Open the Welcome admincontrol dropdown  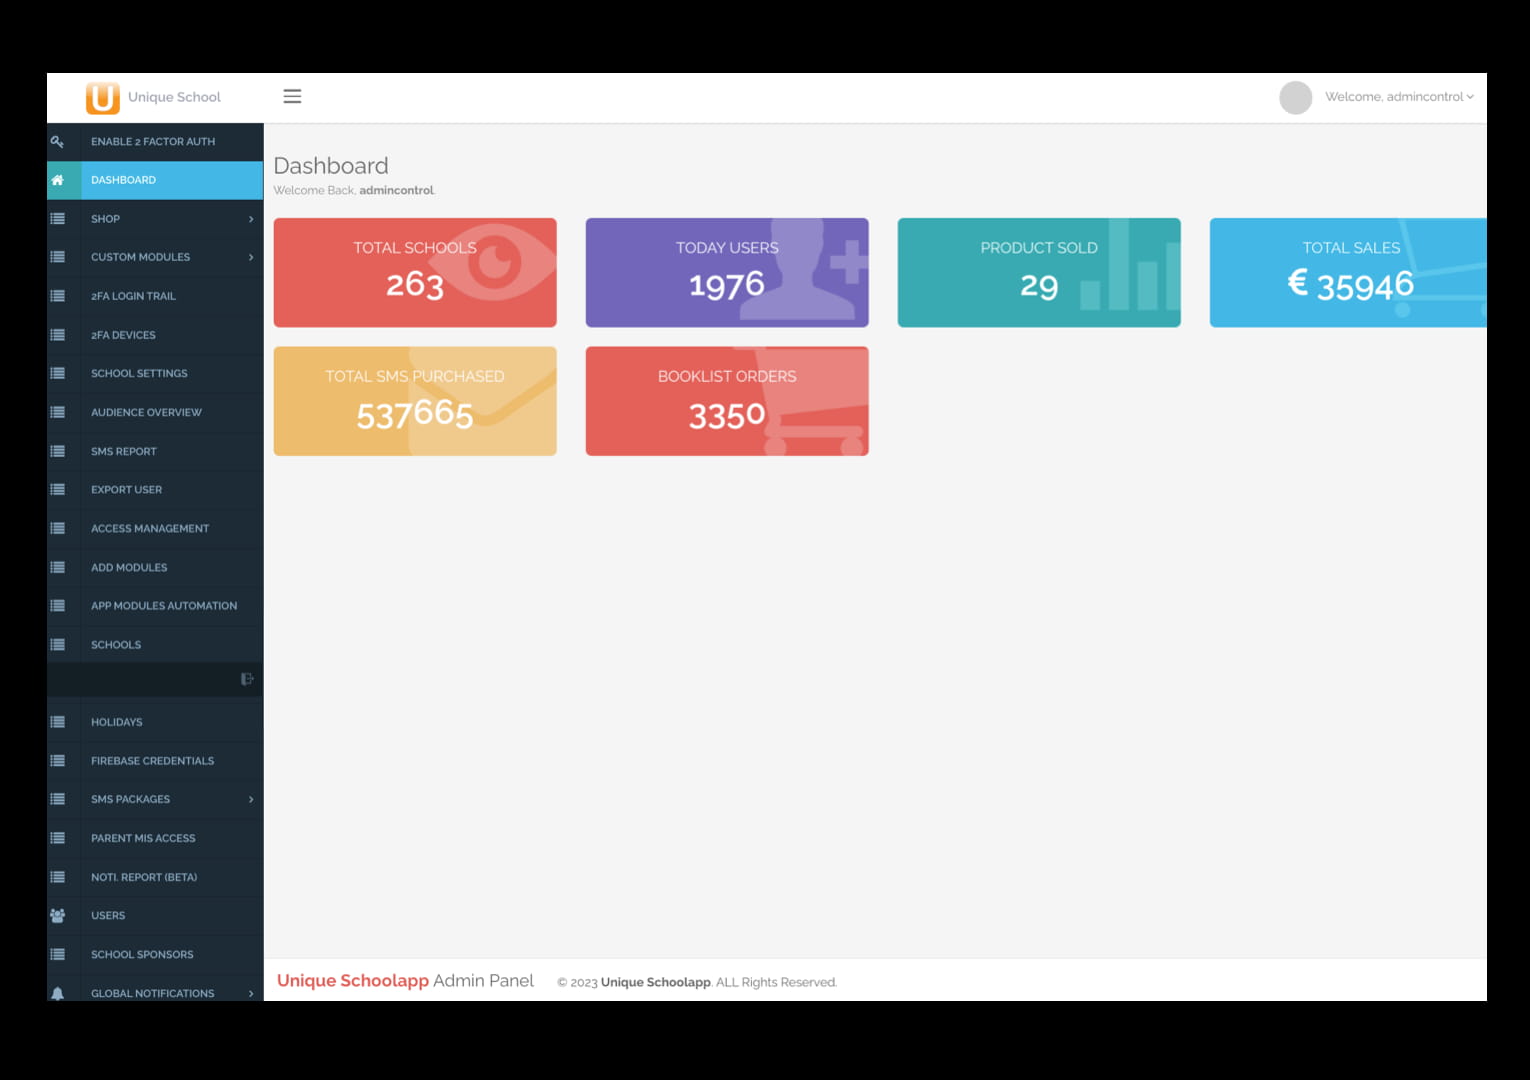tap(1398, 97)
